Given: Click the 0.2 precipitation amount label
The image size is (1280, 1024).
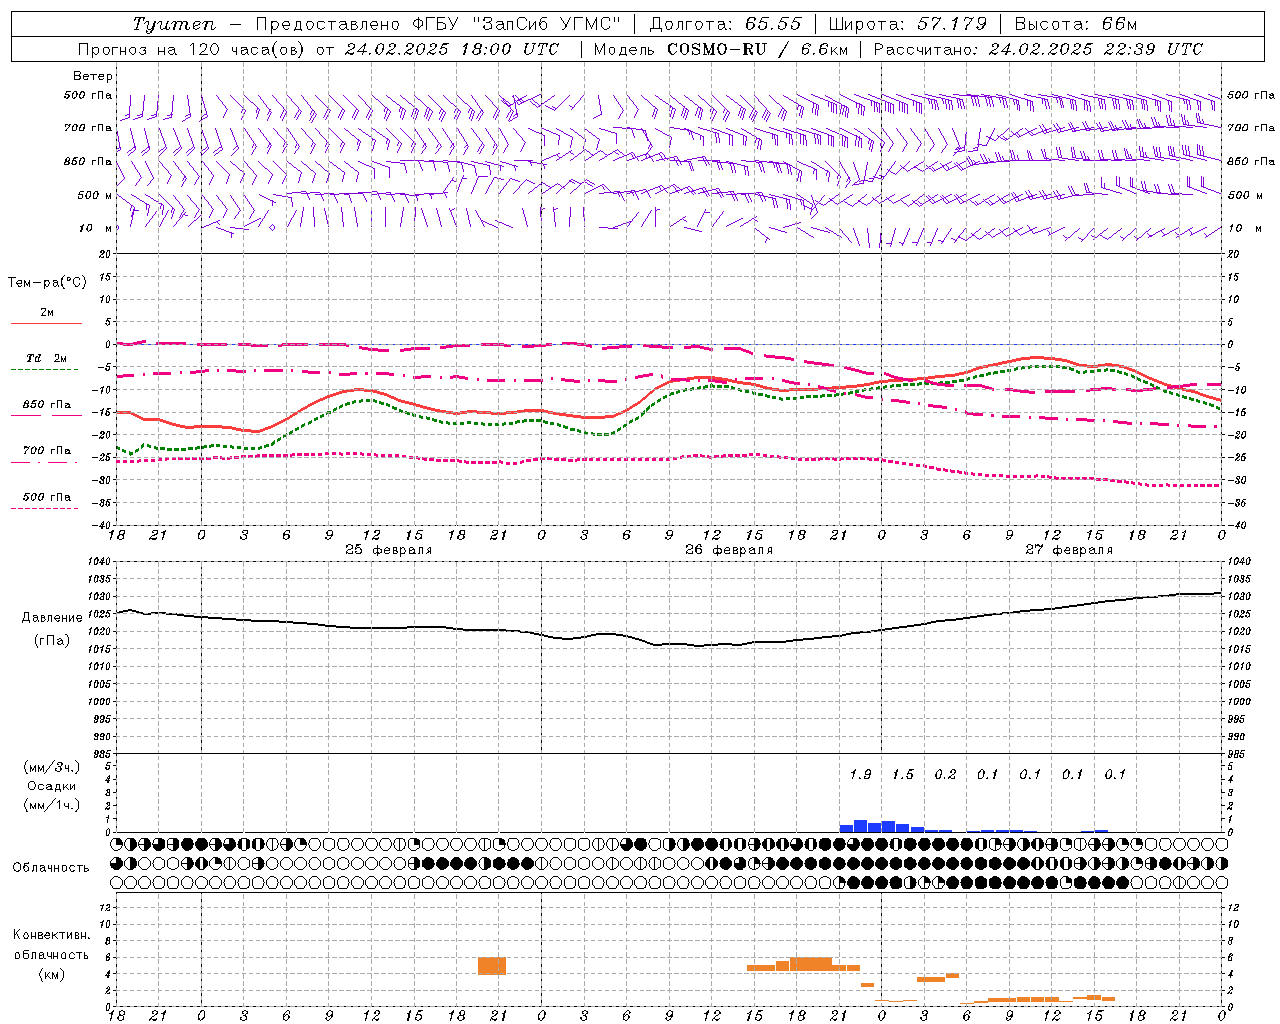Looking at the screenshot, I should (x=945, y=774).
